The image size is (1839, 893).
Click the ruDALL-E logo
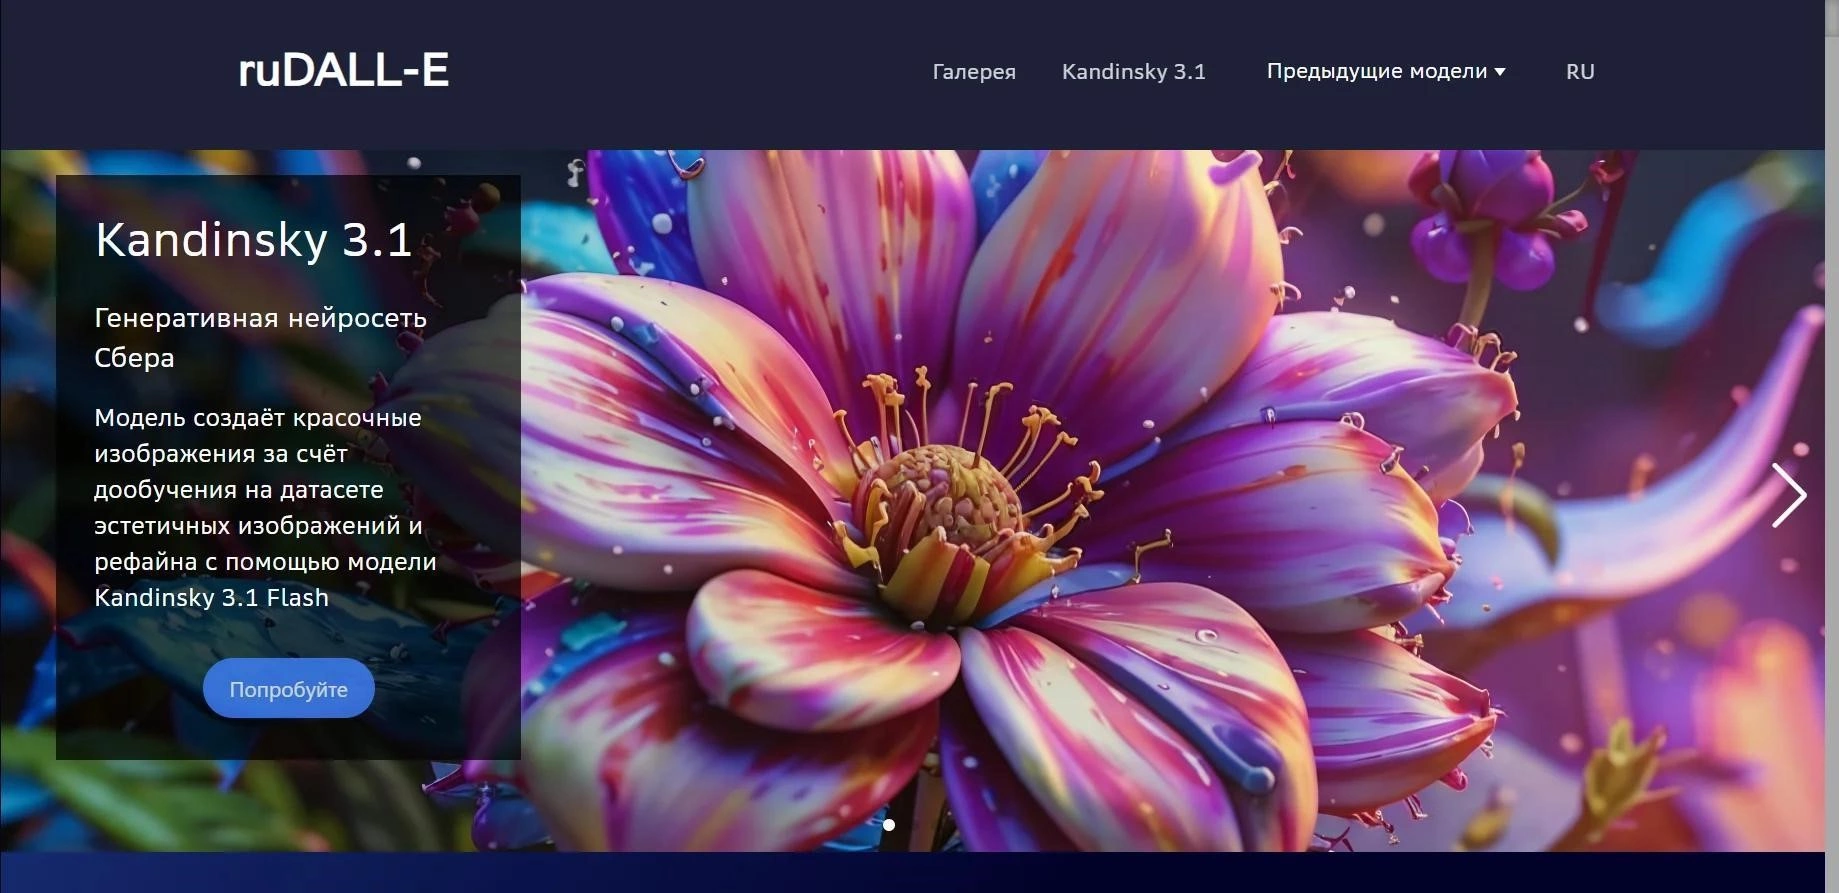click(343, 71)
